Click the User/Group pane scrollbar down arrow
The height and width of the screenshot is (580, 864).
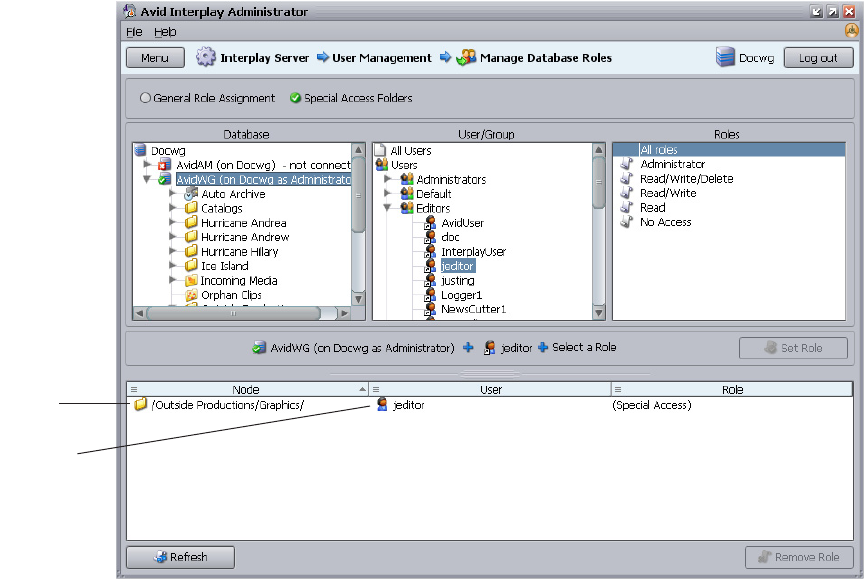coord(598,313)
